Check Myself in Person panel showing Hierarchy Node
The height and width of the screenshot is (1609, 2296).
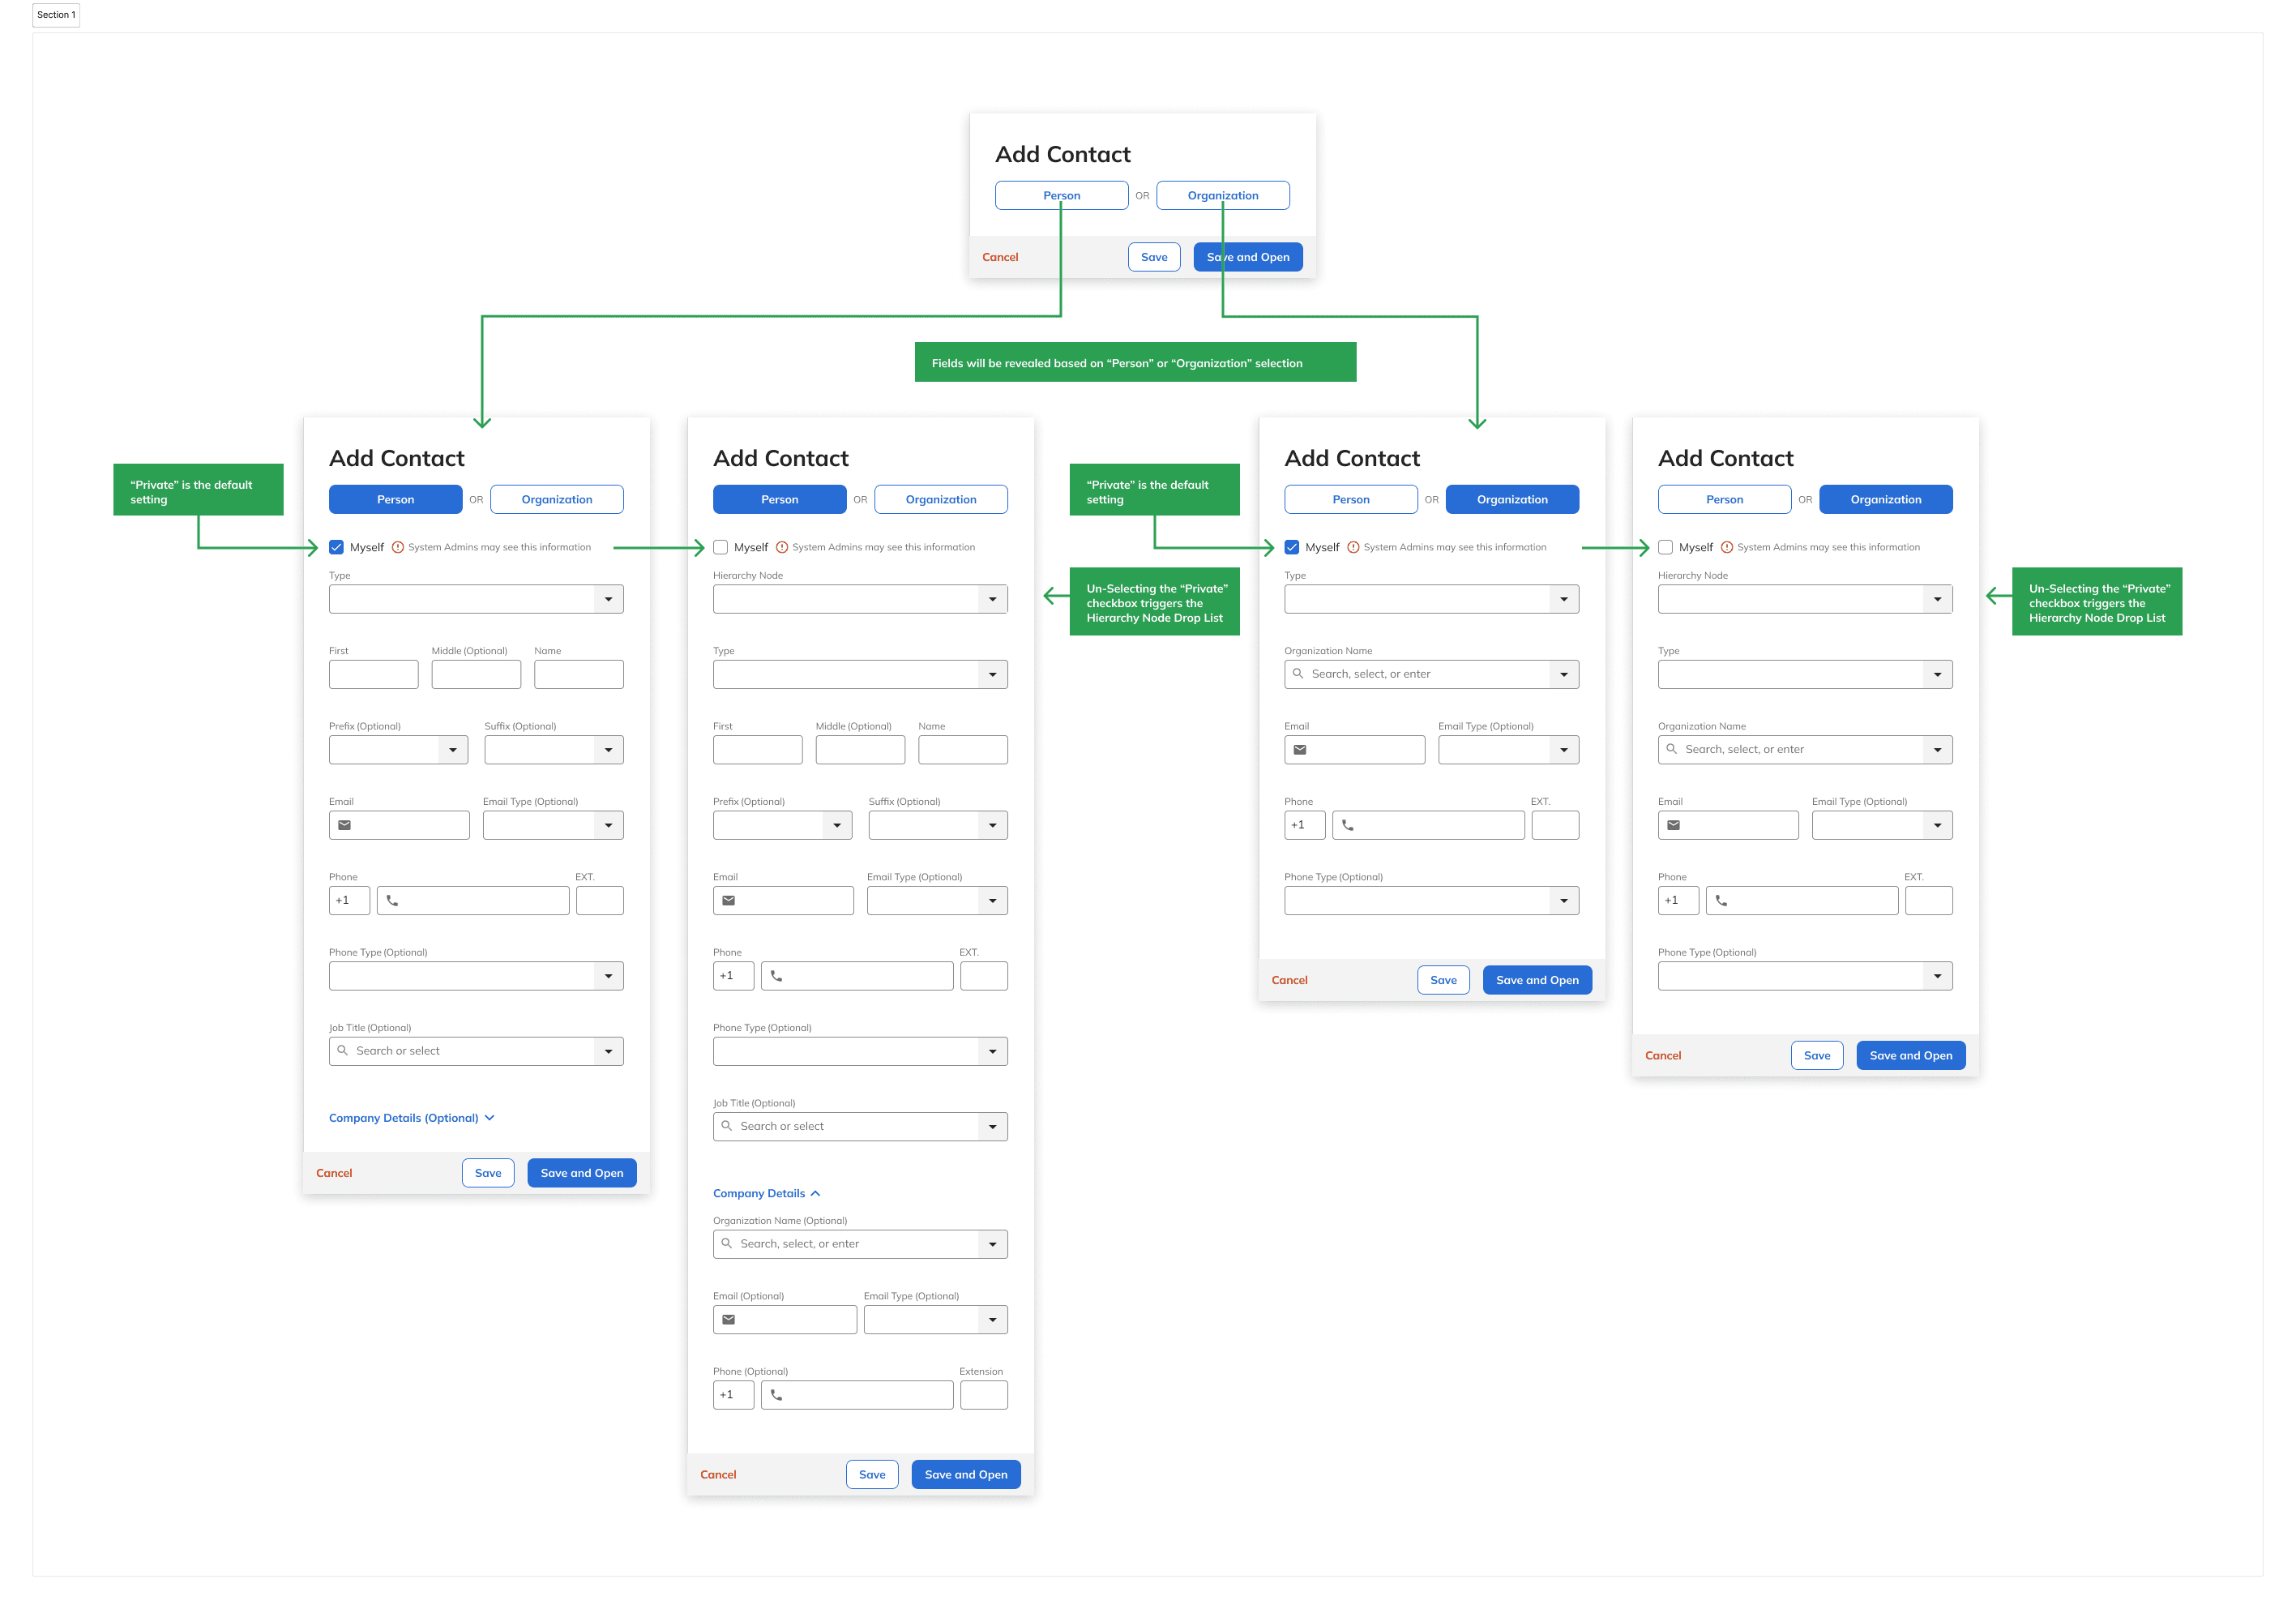[x=721, y=547]
